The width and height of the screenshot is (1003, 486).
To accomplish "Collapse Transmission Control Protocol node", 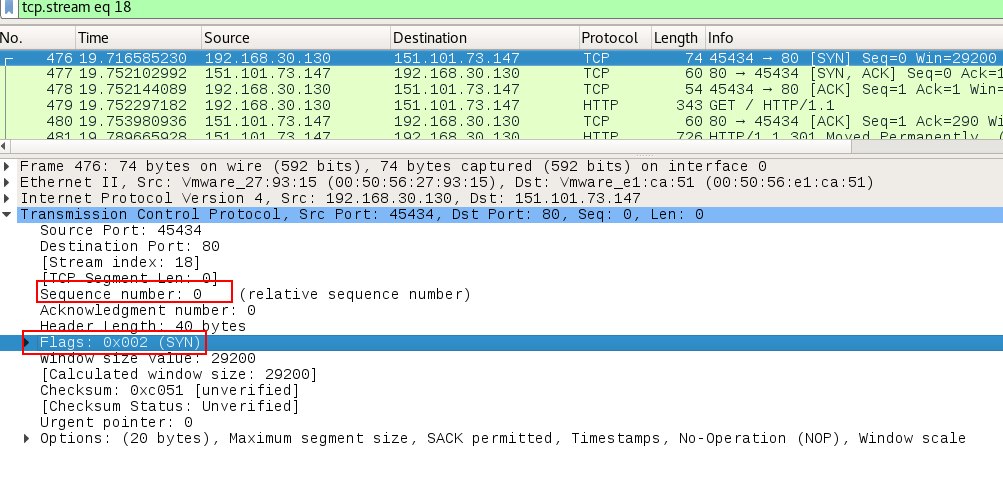I will pyautogui.click(x=7, y=214).
